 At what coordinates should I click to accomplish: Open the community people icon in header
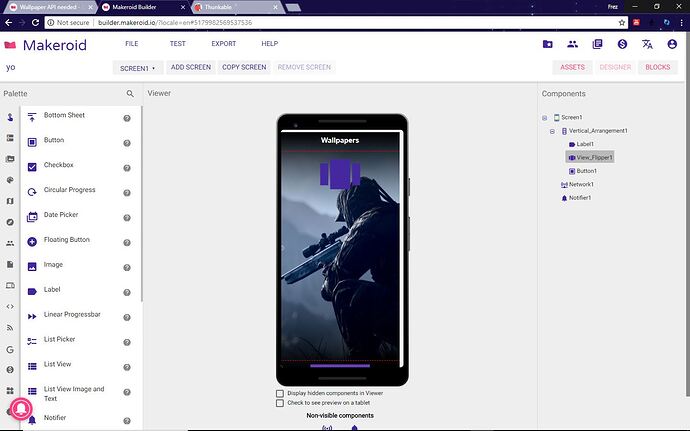[573, 44]
